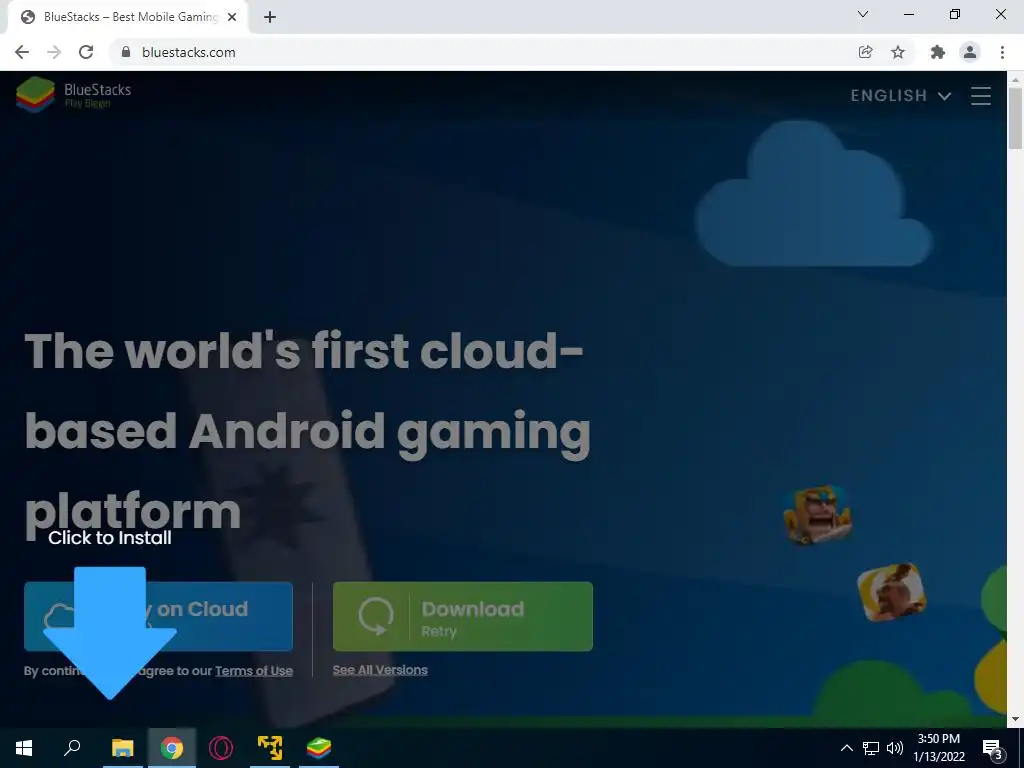The image size is (1024, 768).
Task: Click the yellow barbarian game icon
Action: pos(891,592)
